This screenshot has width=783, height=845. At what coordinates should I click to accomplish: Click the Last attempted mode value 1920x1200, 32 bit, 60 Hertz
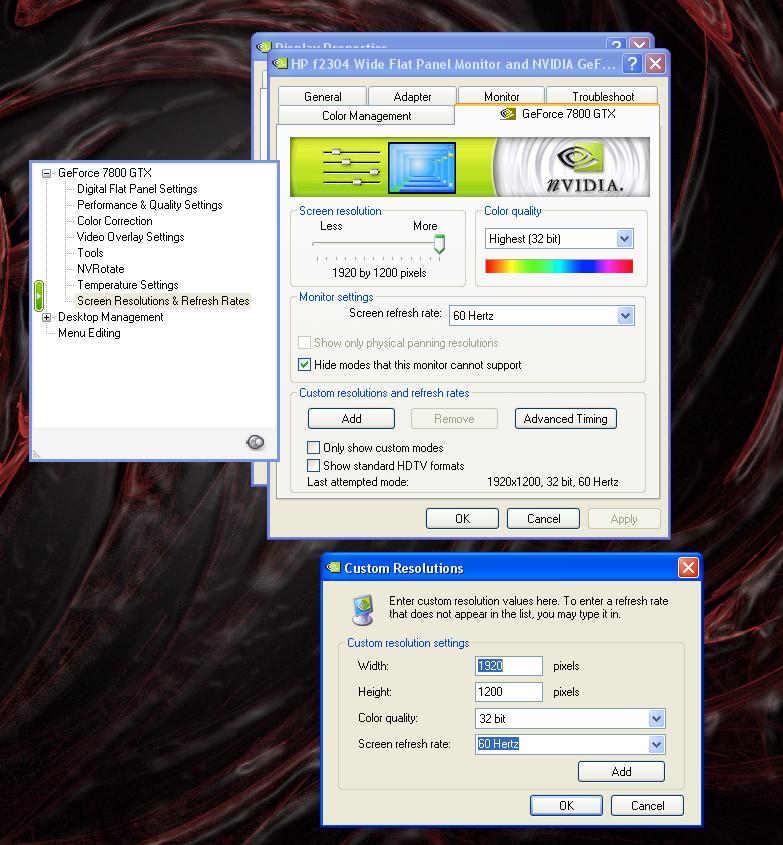[x=552, y=482]
